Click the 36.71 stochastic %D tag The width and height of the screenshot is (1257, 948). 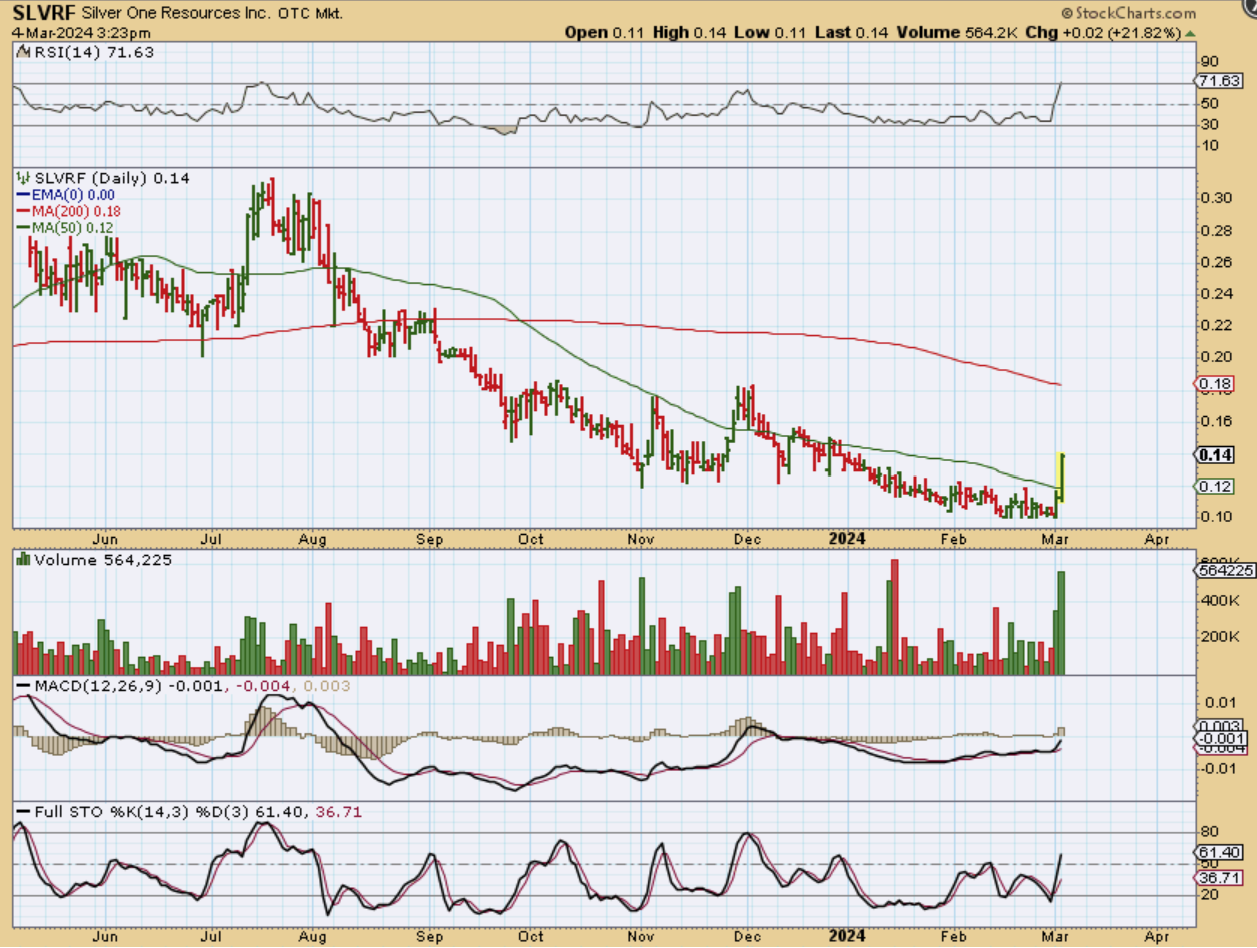(1220, 877)
